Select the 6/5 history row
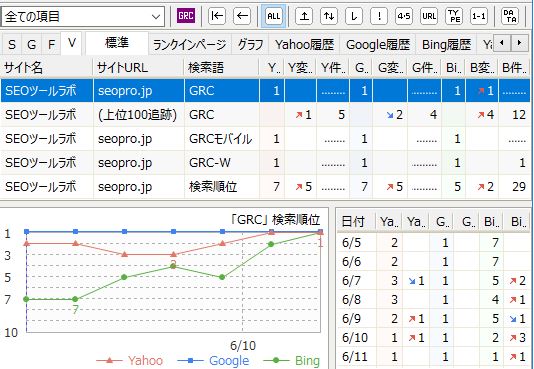534x369 pixels. pos(434,243)
